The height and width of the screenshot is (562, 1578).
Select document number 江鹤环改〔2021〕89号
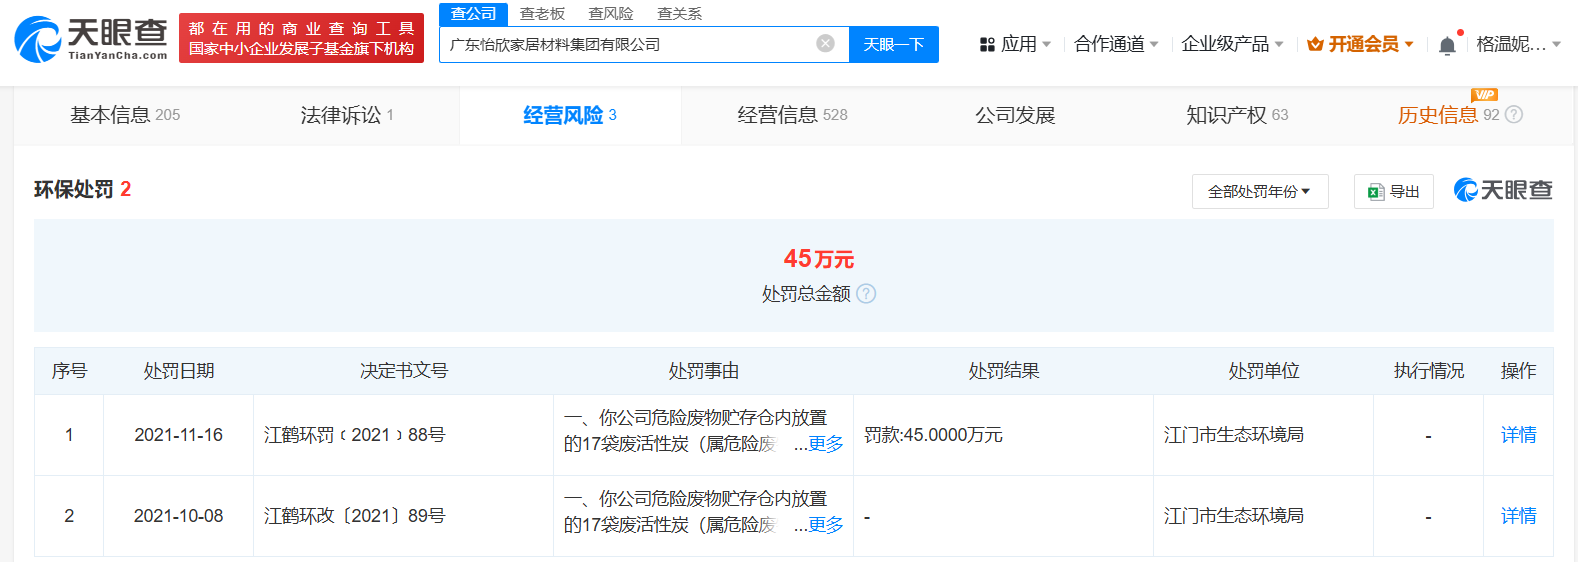click(355, 516)
